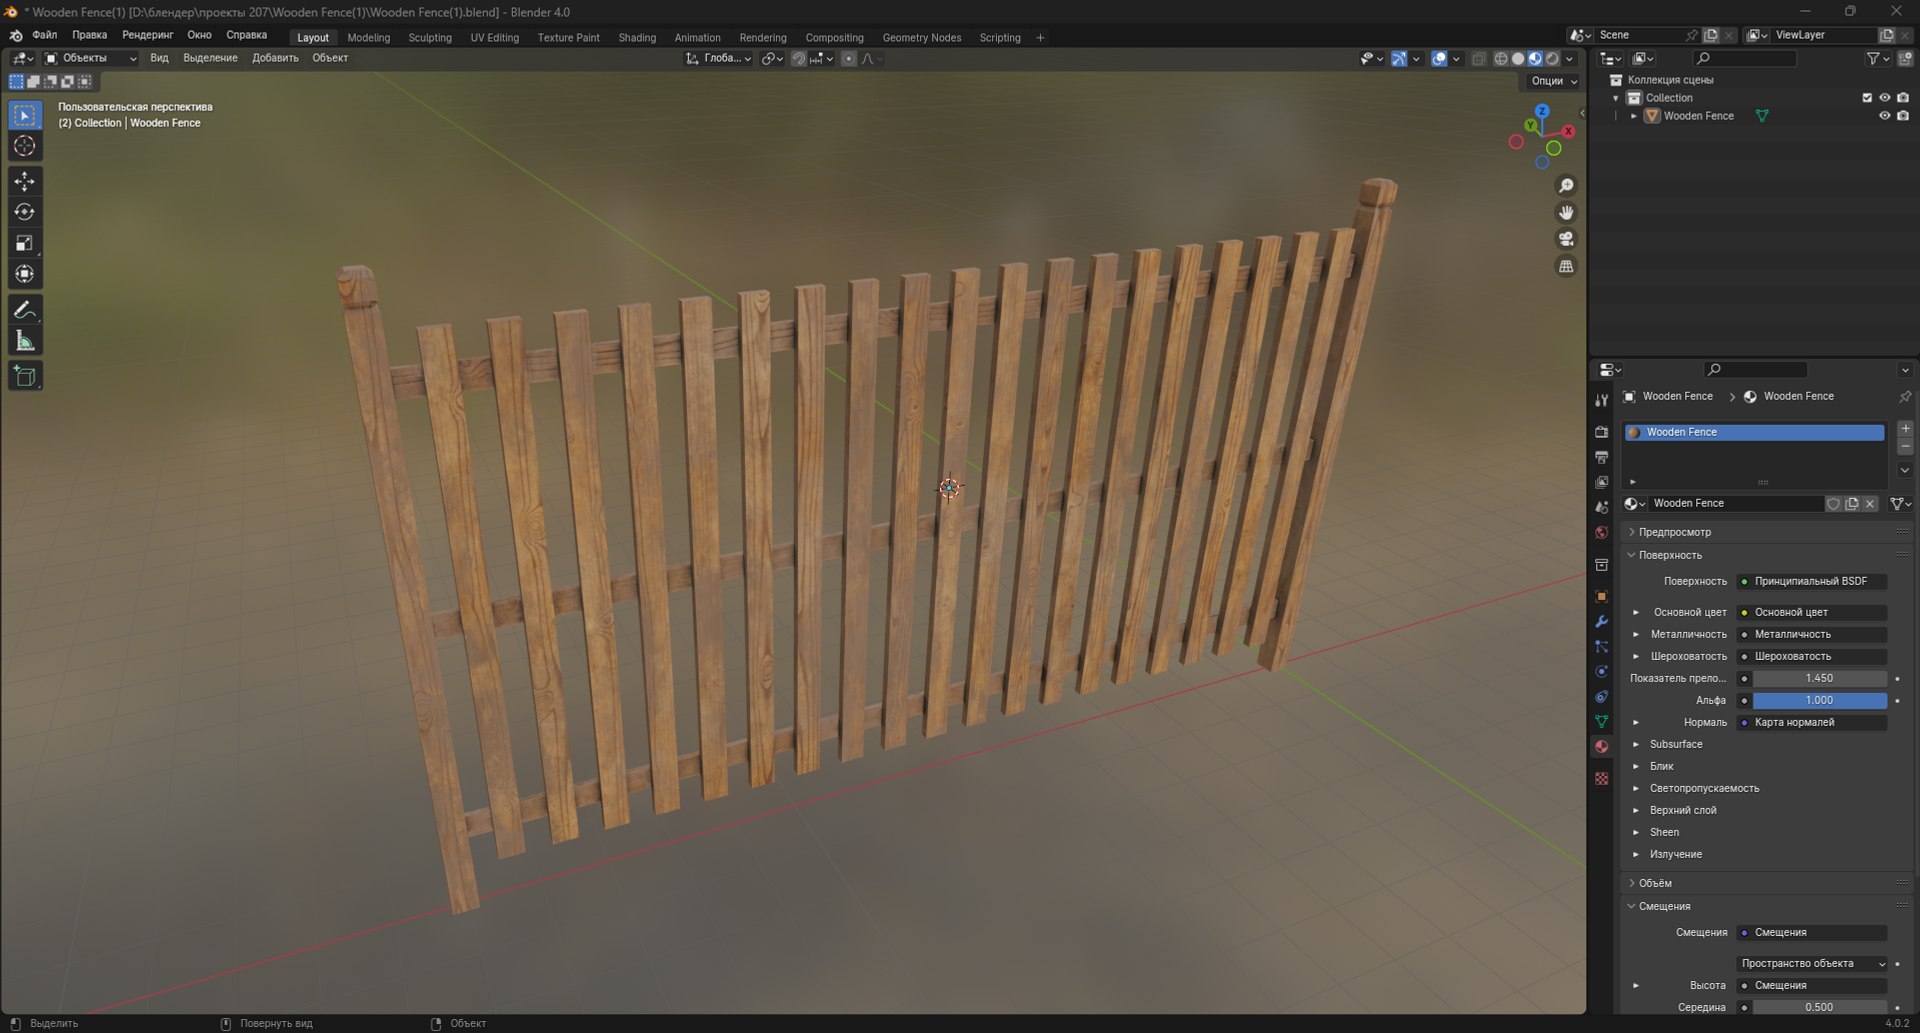Image resolution: width=1920 pixels, height=1033 pixels.
Task: Click the outliner search field
Action: click(1745, 59)
